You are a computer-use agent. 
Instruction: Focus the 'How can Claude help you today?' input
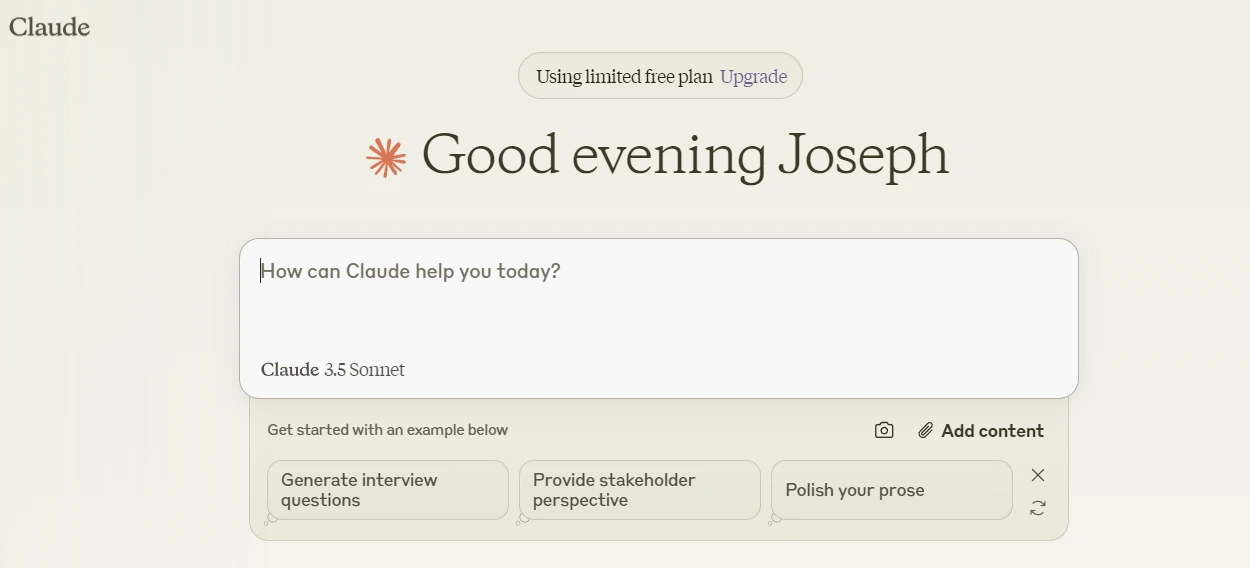(658, 300)
